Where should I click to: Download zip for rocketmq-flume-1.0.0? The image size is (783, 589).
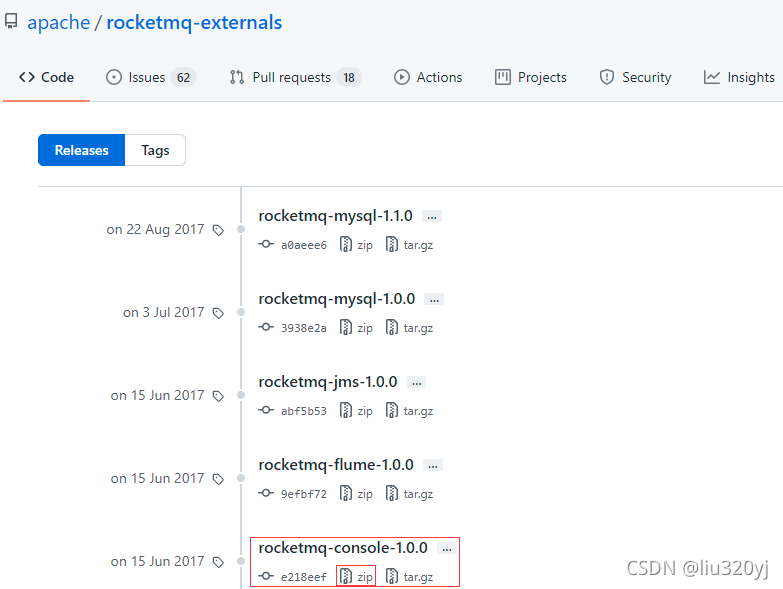point(356,493)
